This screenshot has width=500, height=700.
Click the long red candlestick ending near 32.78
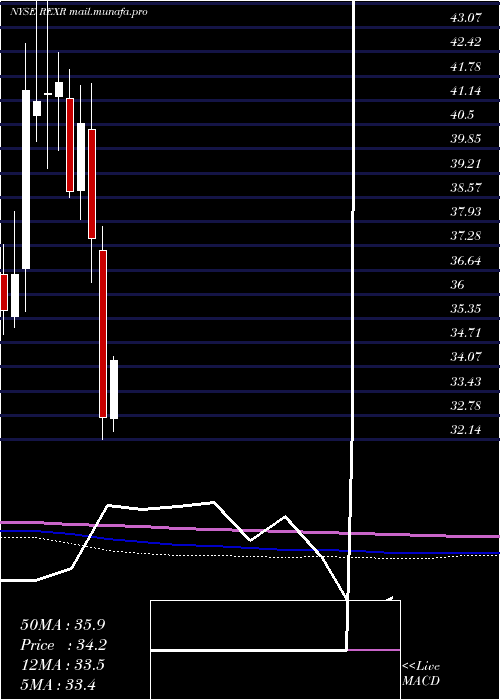[103, 334]
